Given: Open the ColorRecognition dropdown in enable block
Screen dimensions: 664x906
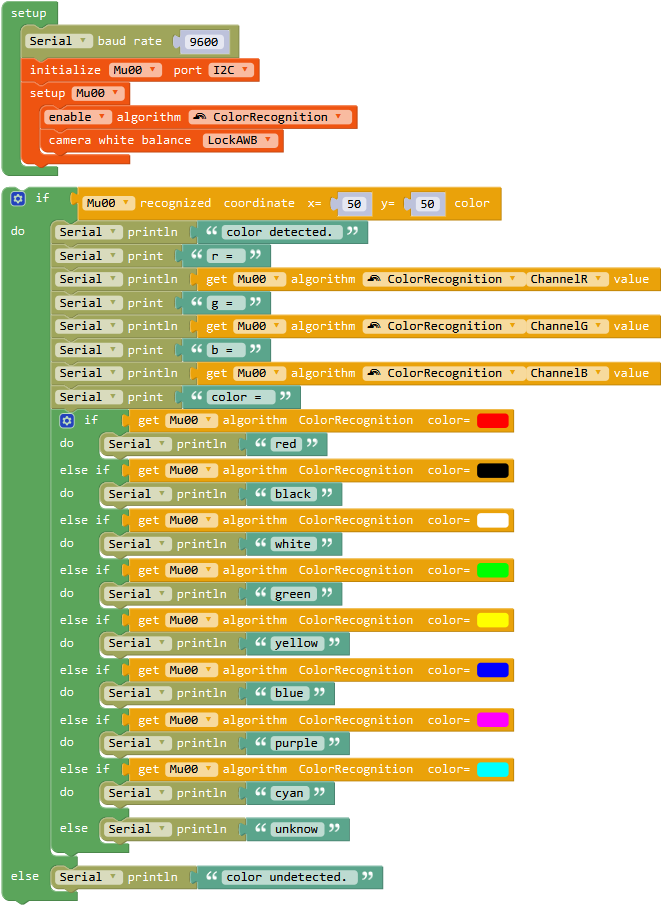Looking at the screenshot, I should point(270,117).
